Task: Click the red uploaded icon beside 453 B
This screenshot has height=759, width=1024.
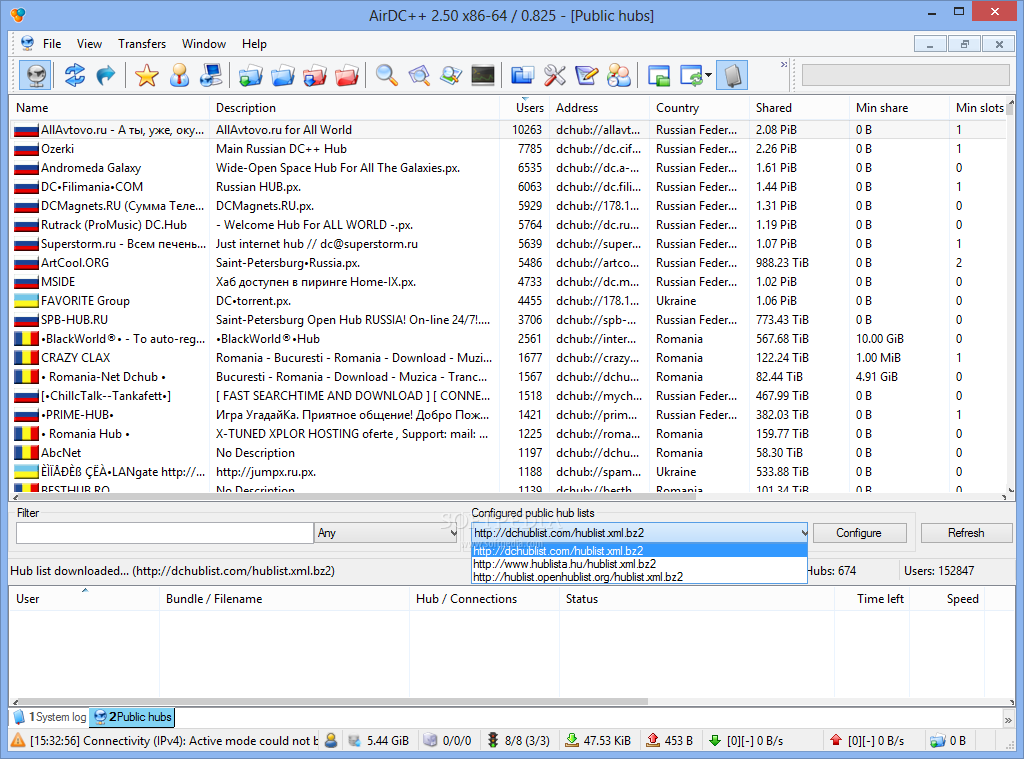Action: pos(652,740)
